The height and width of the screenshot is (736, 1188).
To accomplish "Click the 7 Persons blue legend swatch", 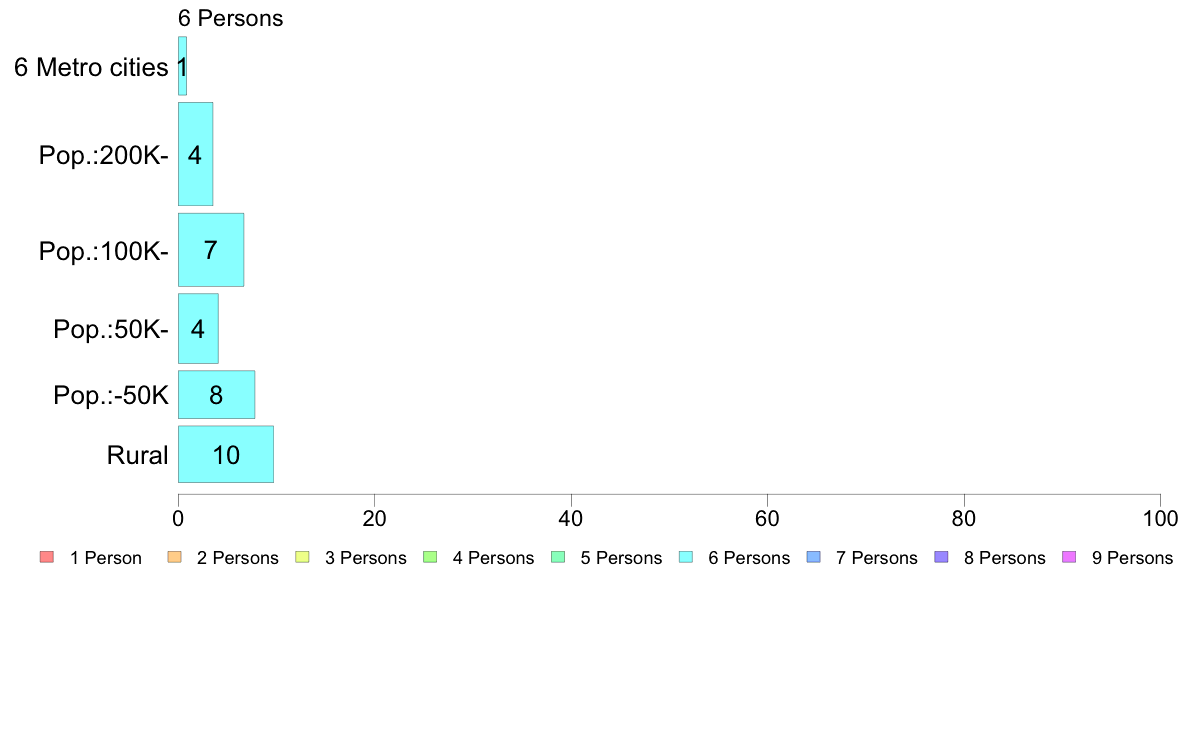I will click(814, 557).
